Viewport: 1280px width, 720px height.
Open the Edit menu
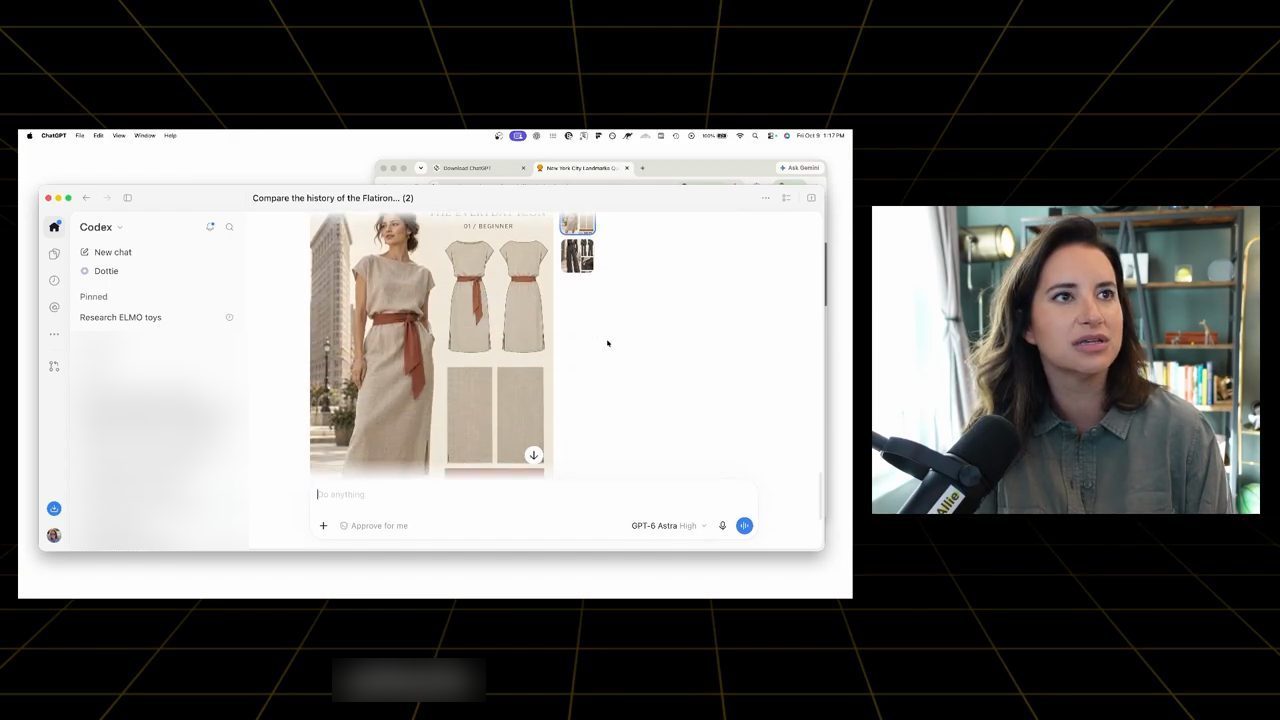(98, 135)
